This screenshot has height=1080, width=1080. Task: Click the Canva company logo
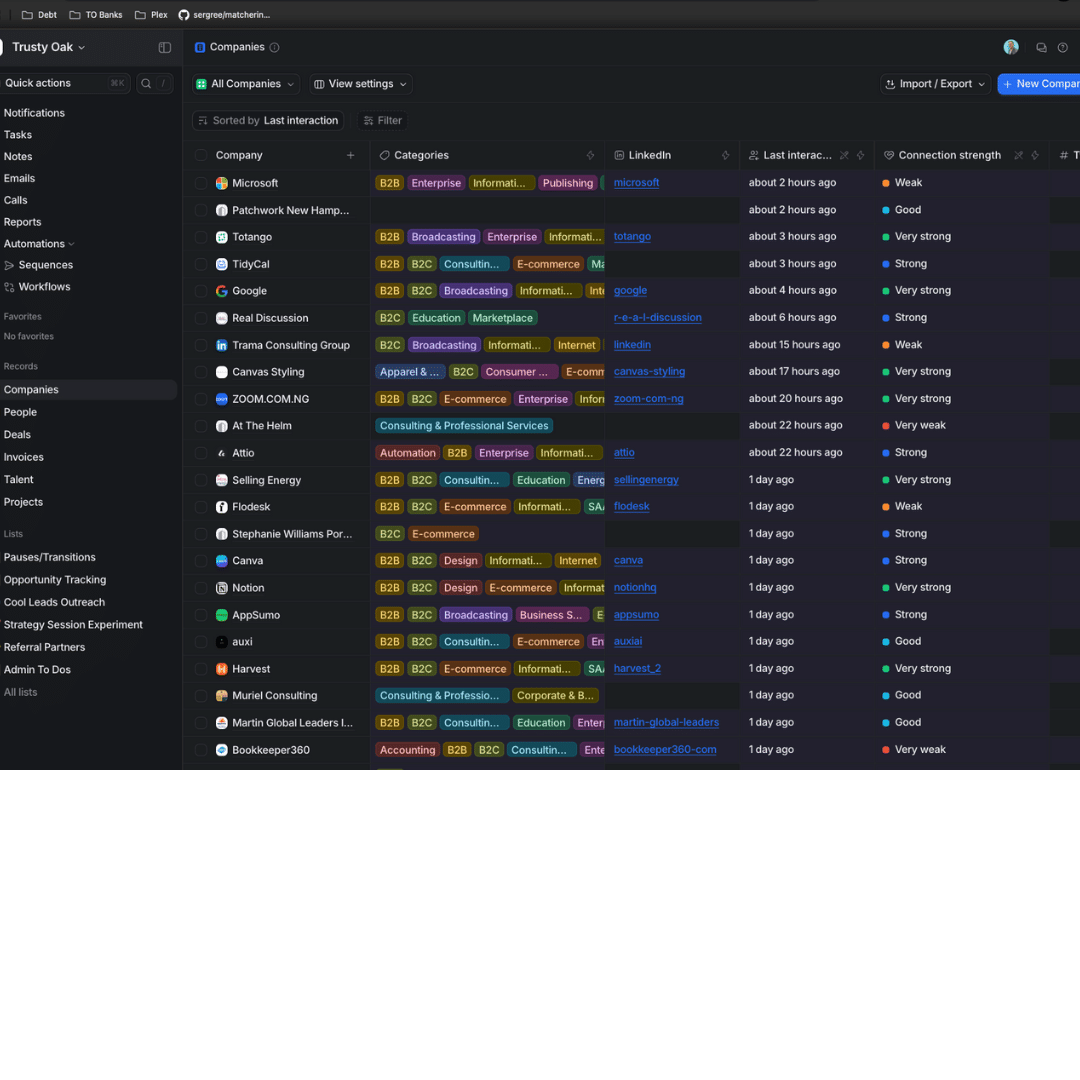[x=222, y=561]
